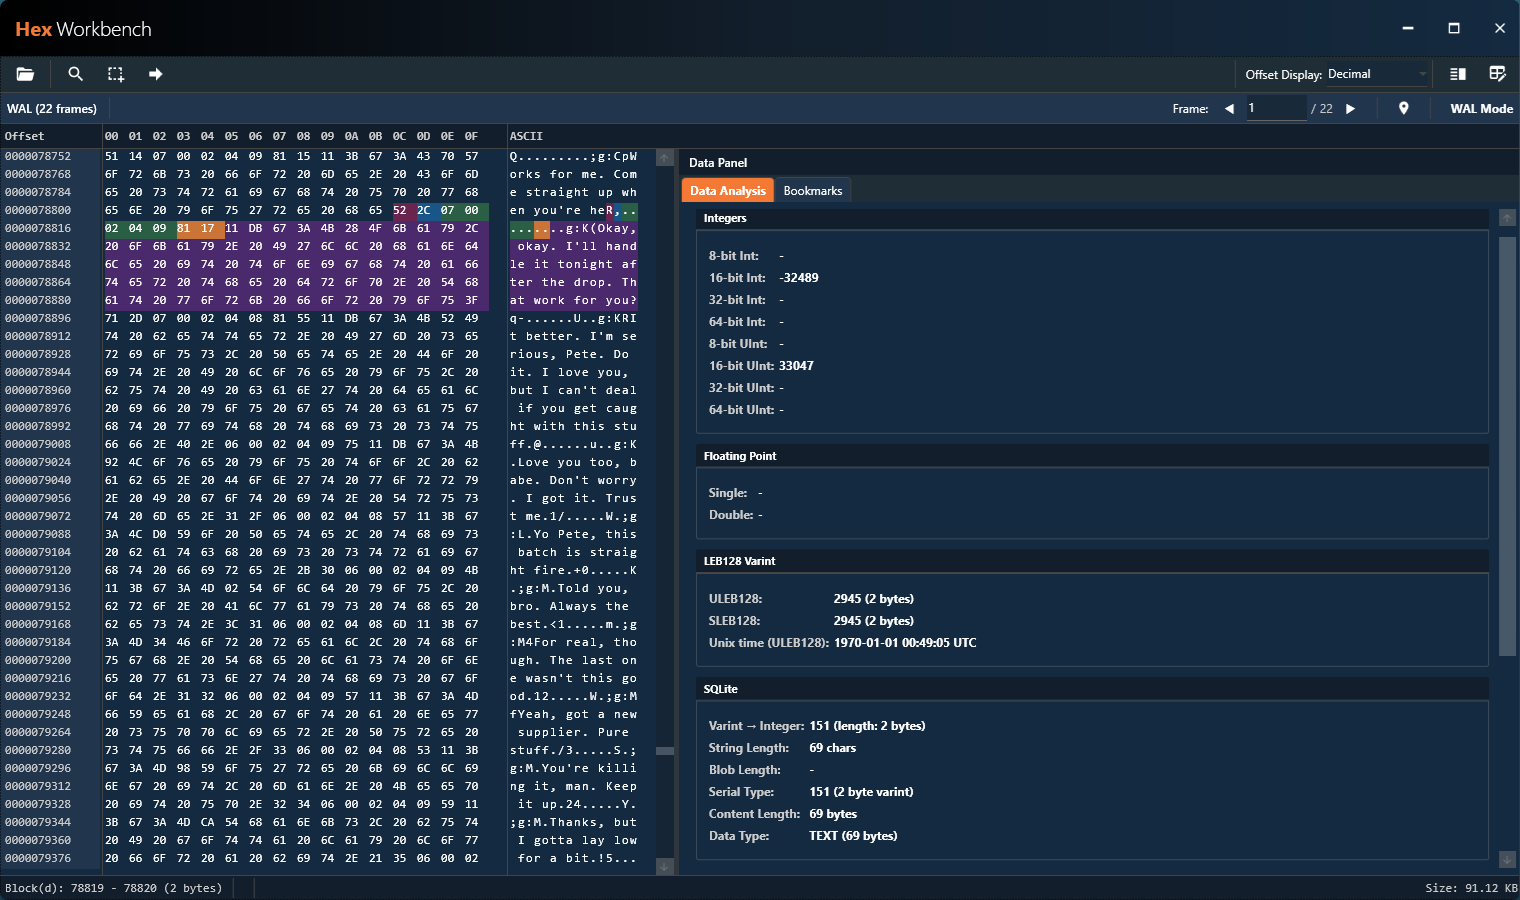Click the Data Type TEXT (69 bytes) value

(x=853, y=836)
